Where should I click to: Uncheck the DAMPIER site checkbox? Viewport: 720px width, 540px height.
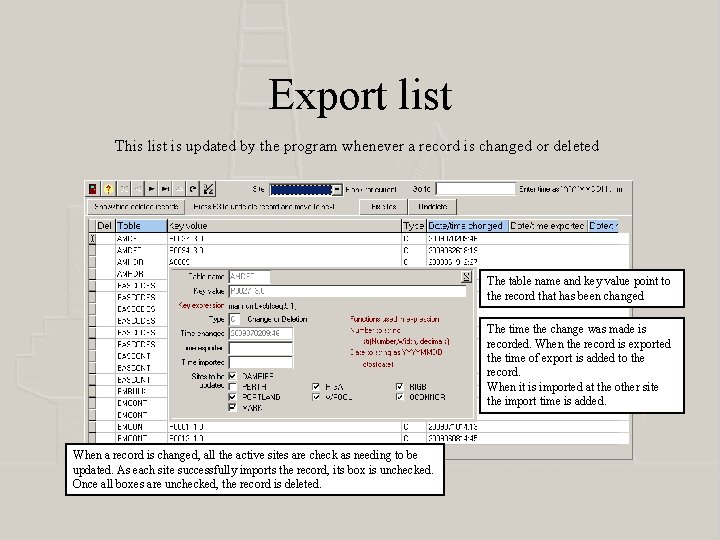pos(232,376)
